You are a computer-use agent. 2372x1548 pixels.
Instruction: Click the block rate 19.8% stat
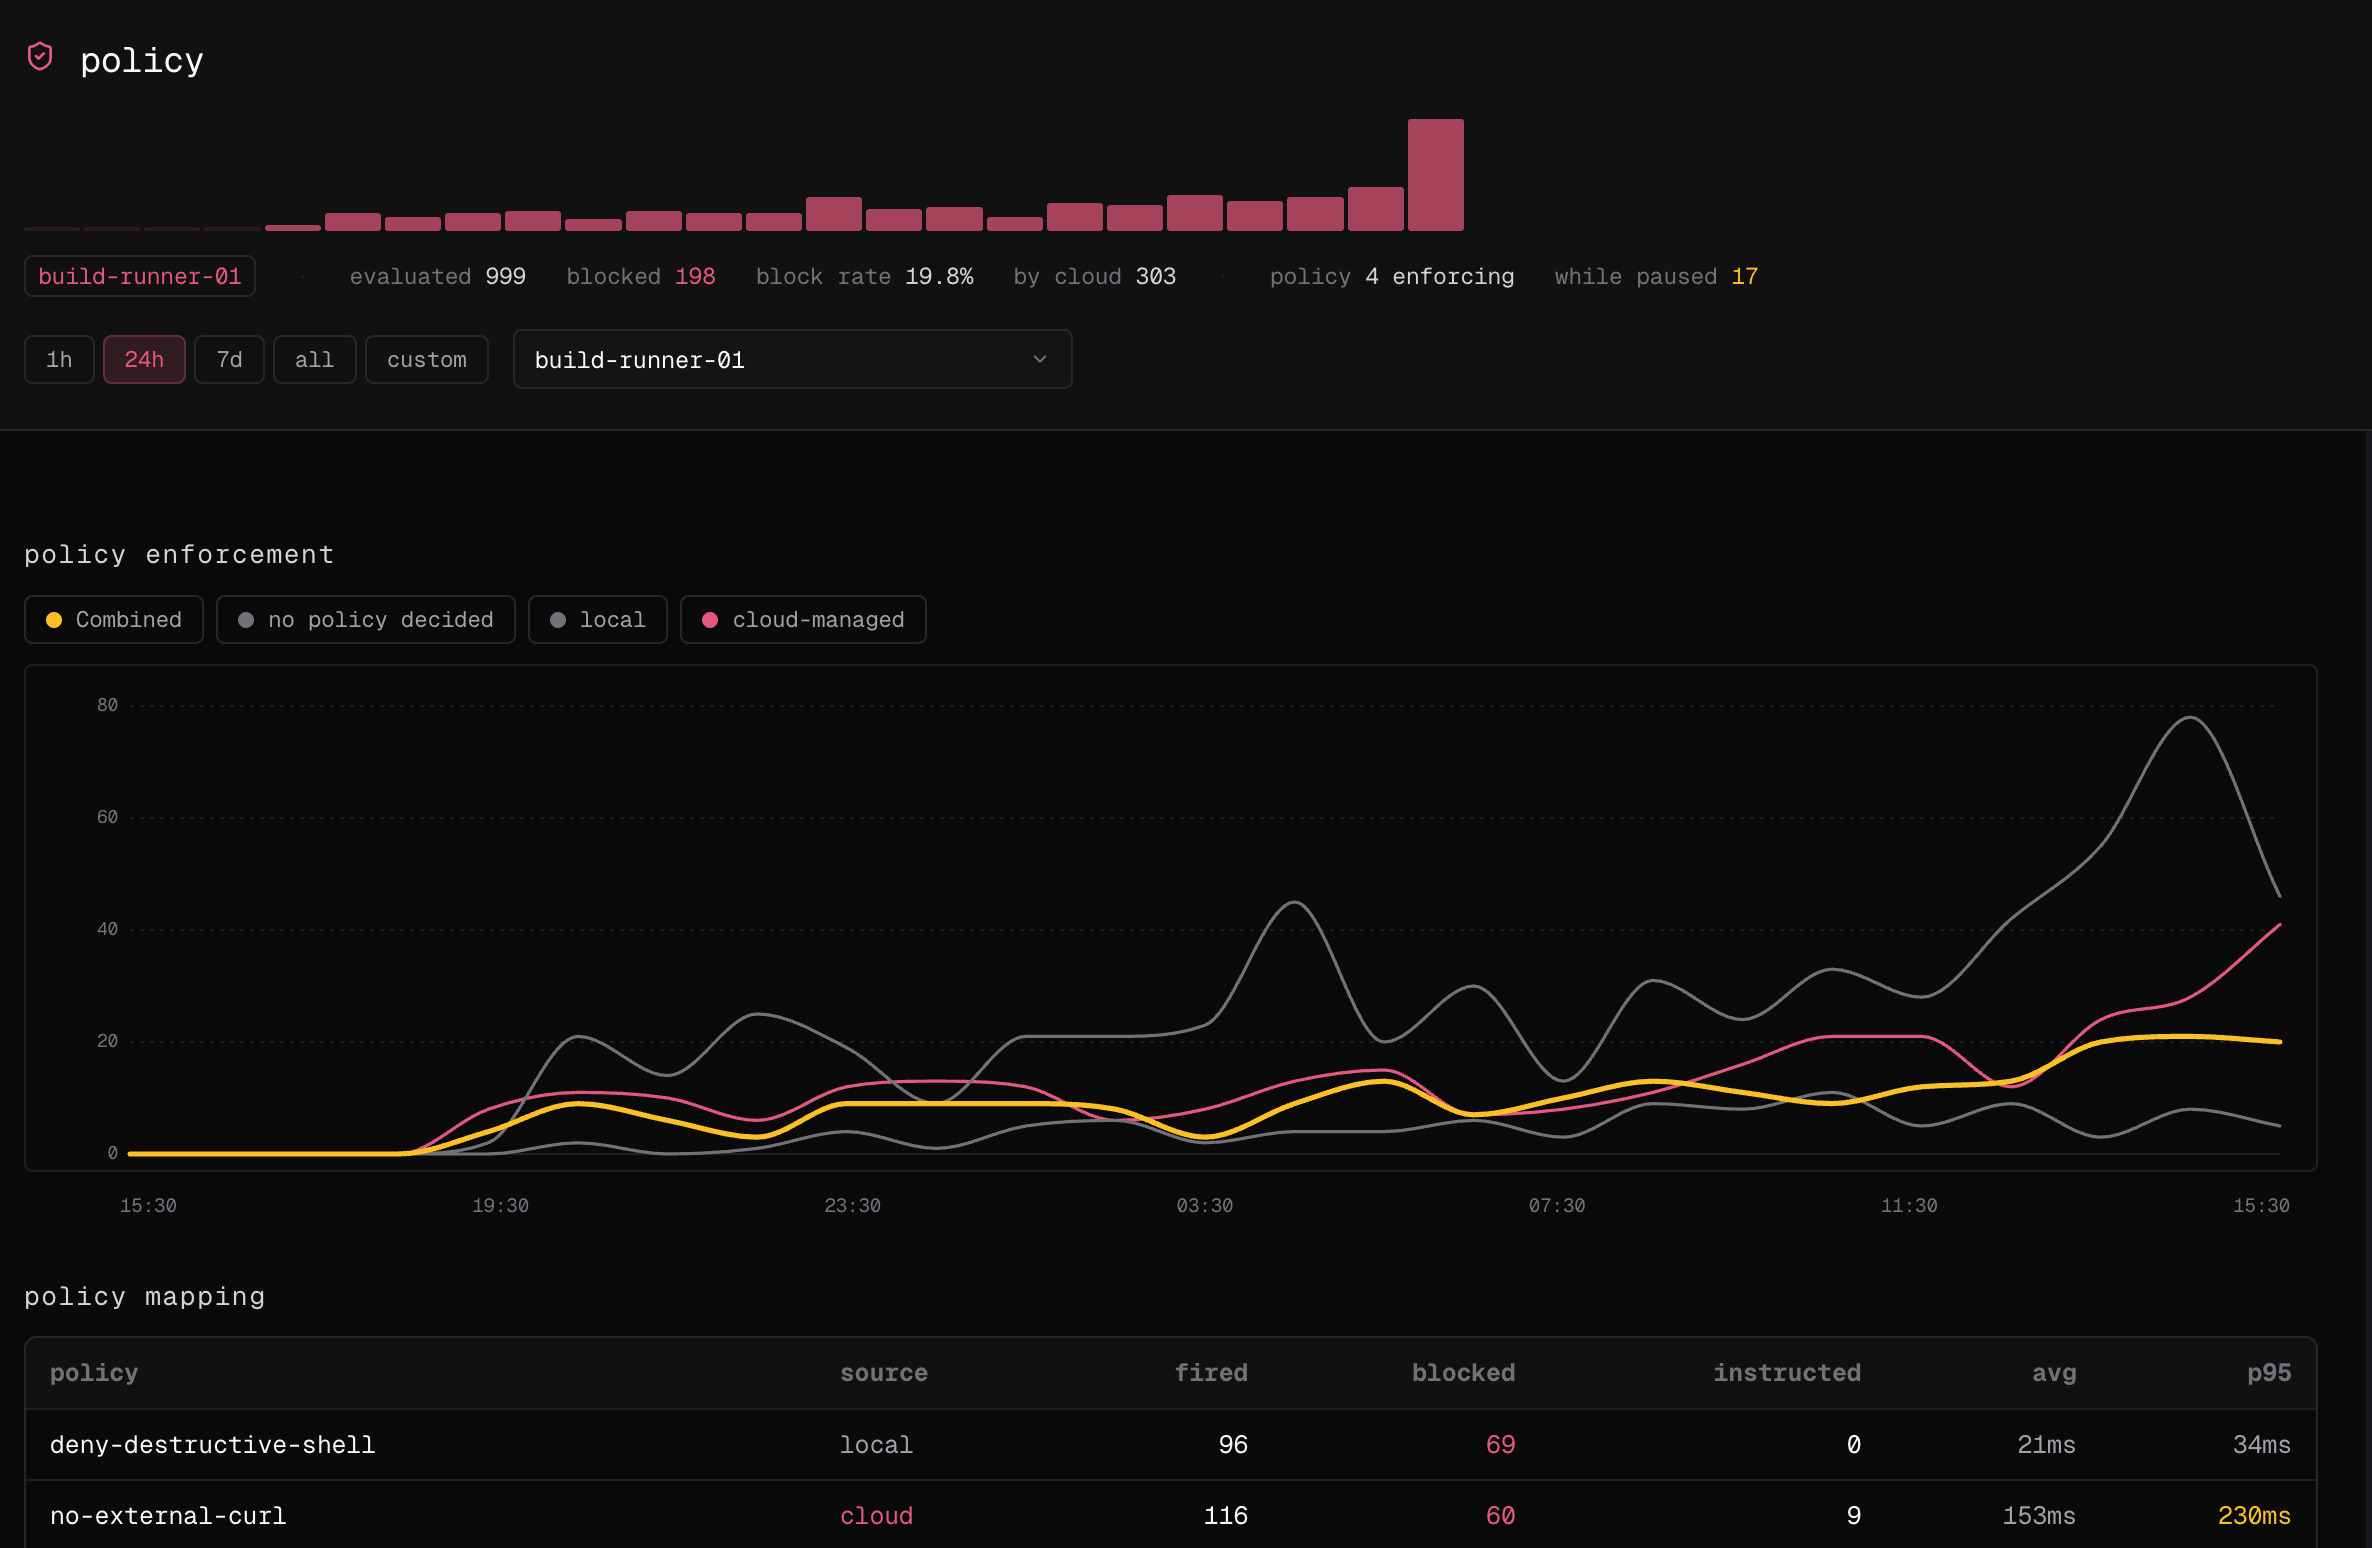pos(864,277)
